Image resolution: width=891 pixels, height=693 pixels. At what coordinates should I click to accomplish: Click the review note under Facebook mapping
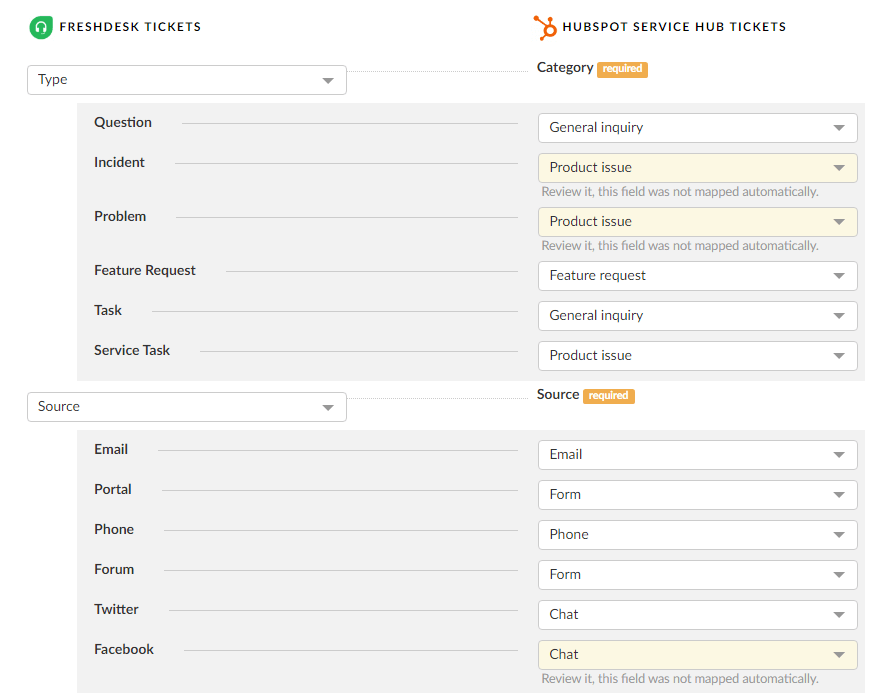[680, 679]
